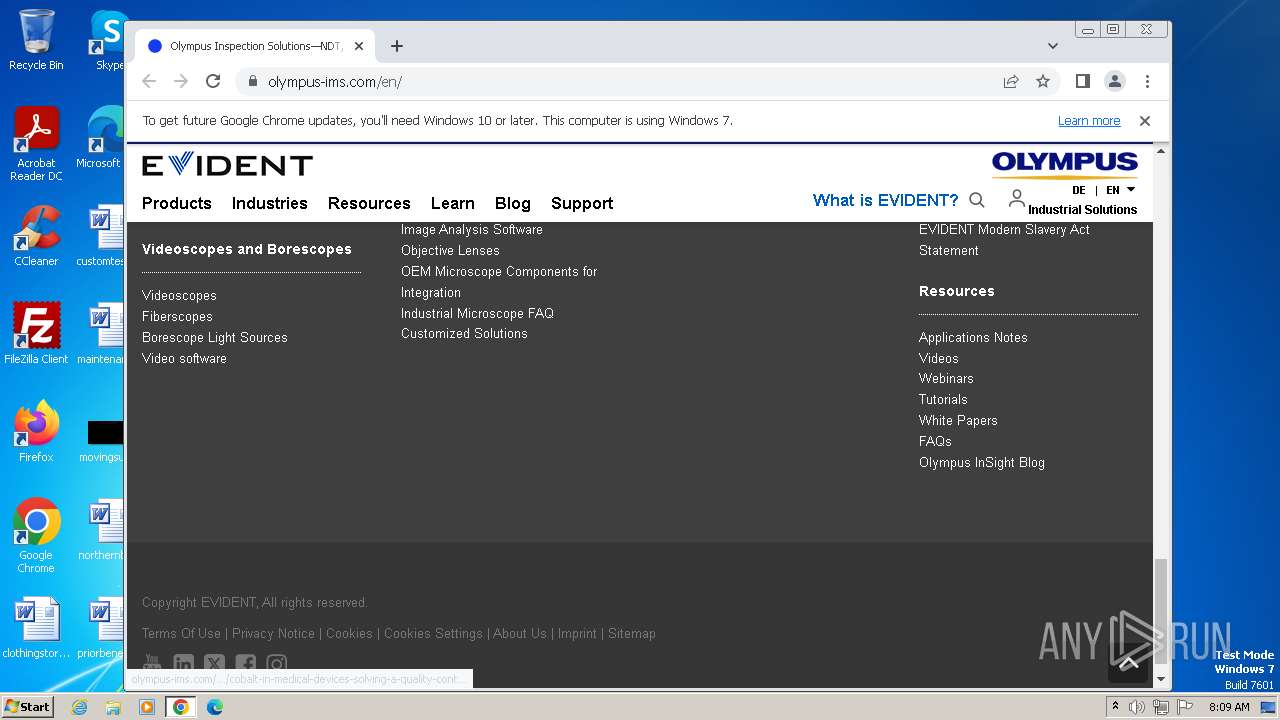
Task: Open the Support menu
Action: pos(582,203)
